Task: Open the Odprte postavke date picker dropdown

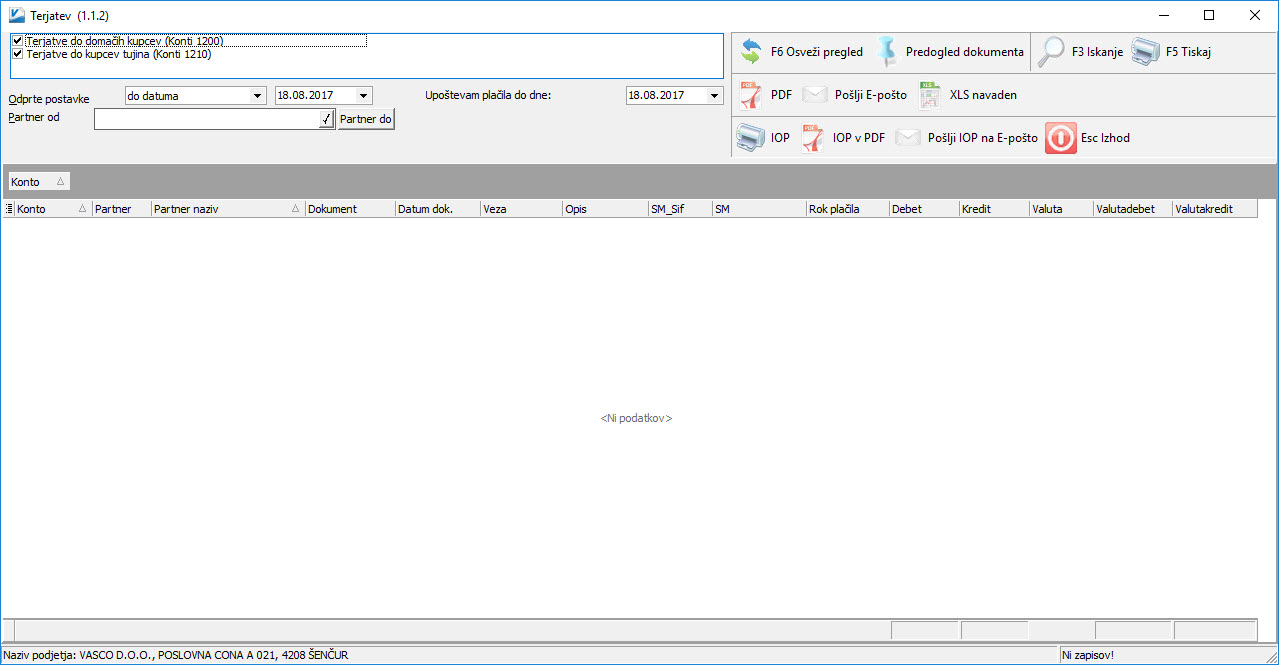Action: click(364, 96)
